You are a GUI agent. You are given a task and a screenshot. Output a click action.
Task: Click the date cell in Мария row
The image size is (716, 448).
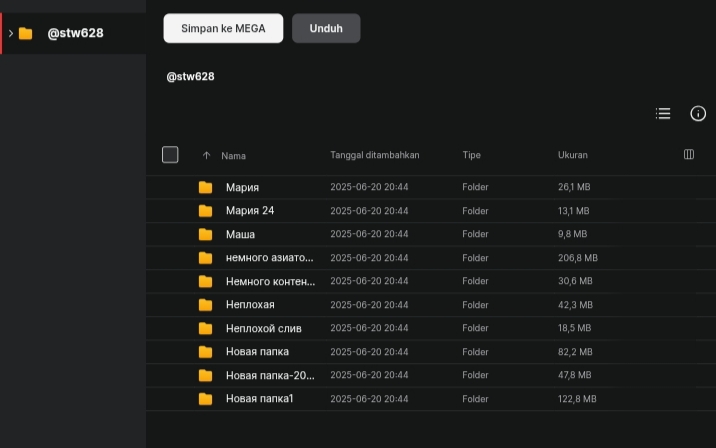coord(369,187)
